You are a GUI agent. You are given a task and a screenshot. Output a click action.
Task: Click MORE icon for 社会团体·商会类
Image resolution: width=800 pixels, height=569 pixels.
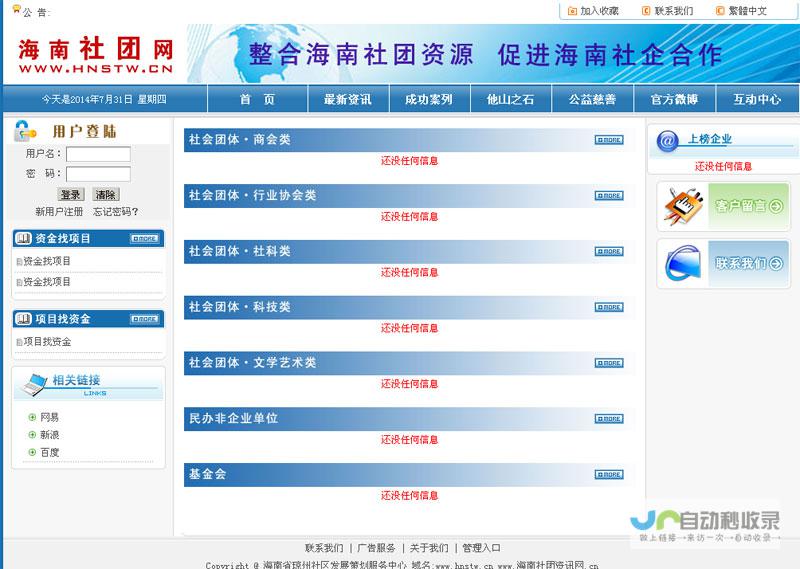click(609, 140)
